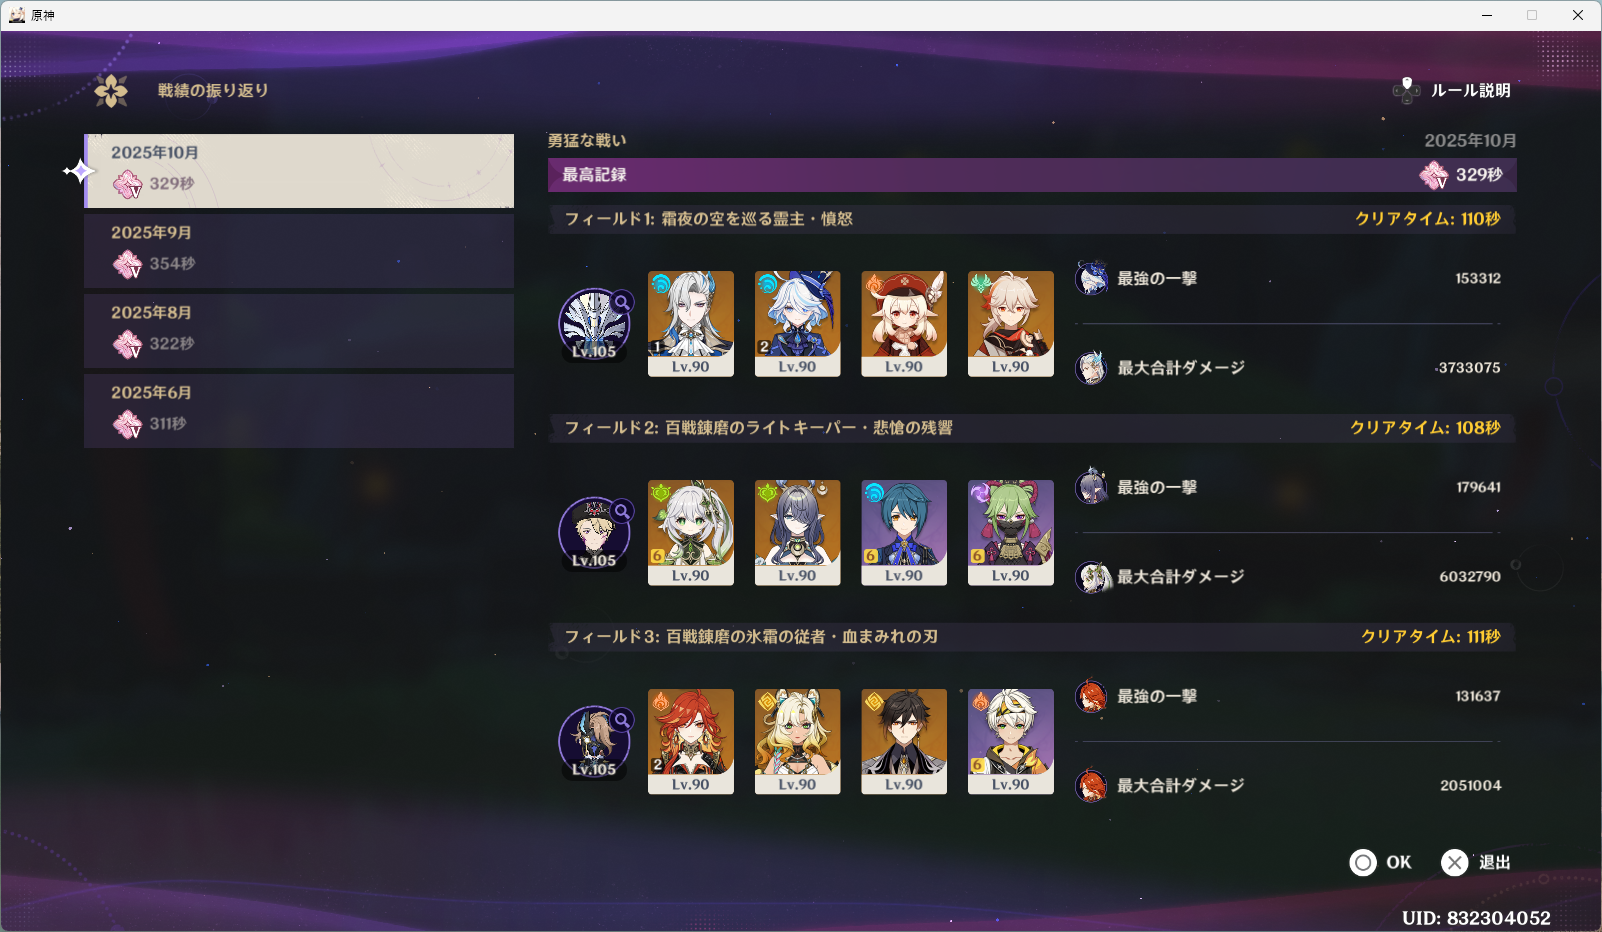Click the 最高記録 difficulty badge beside 329秒
The image size is (1602, 932).
[1433, 175]
